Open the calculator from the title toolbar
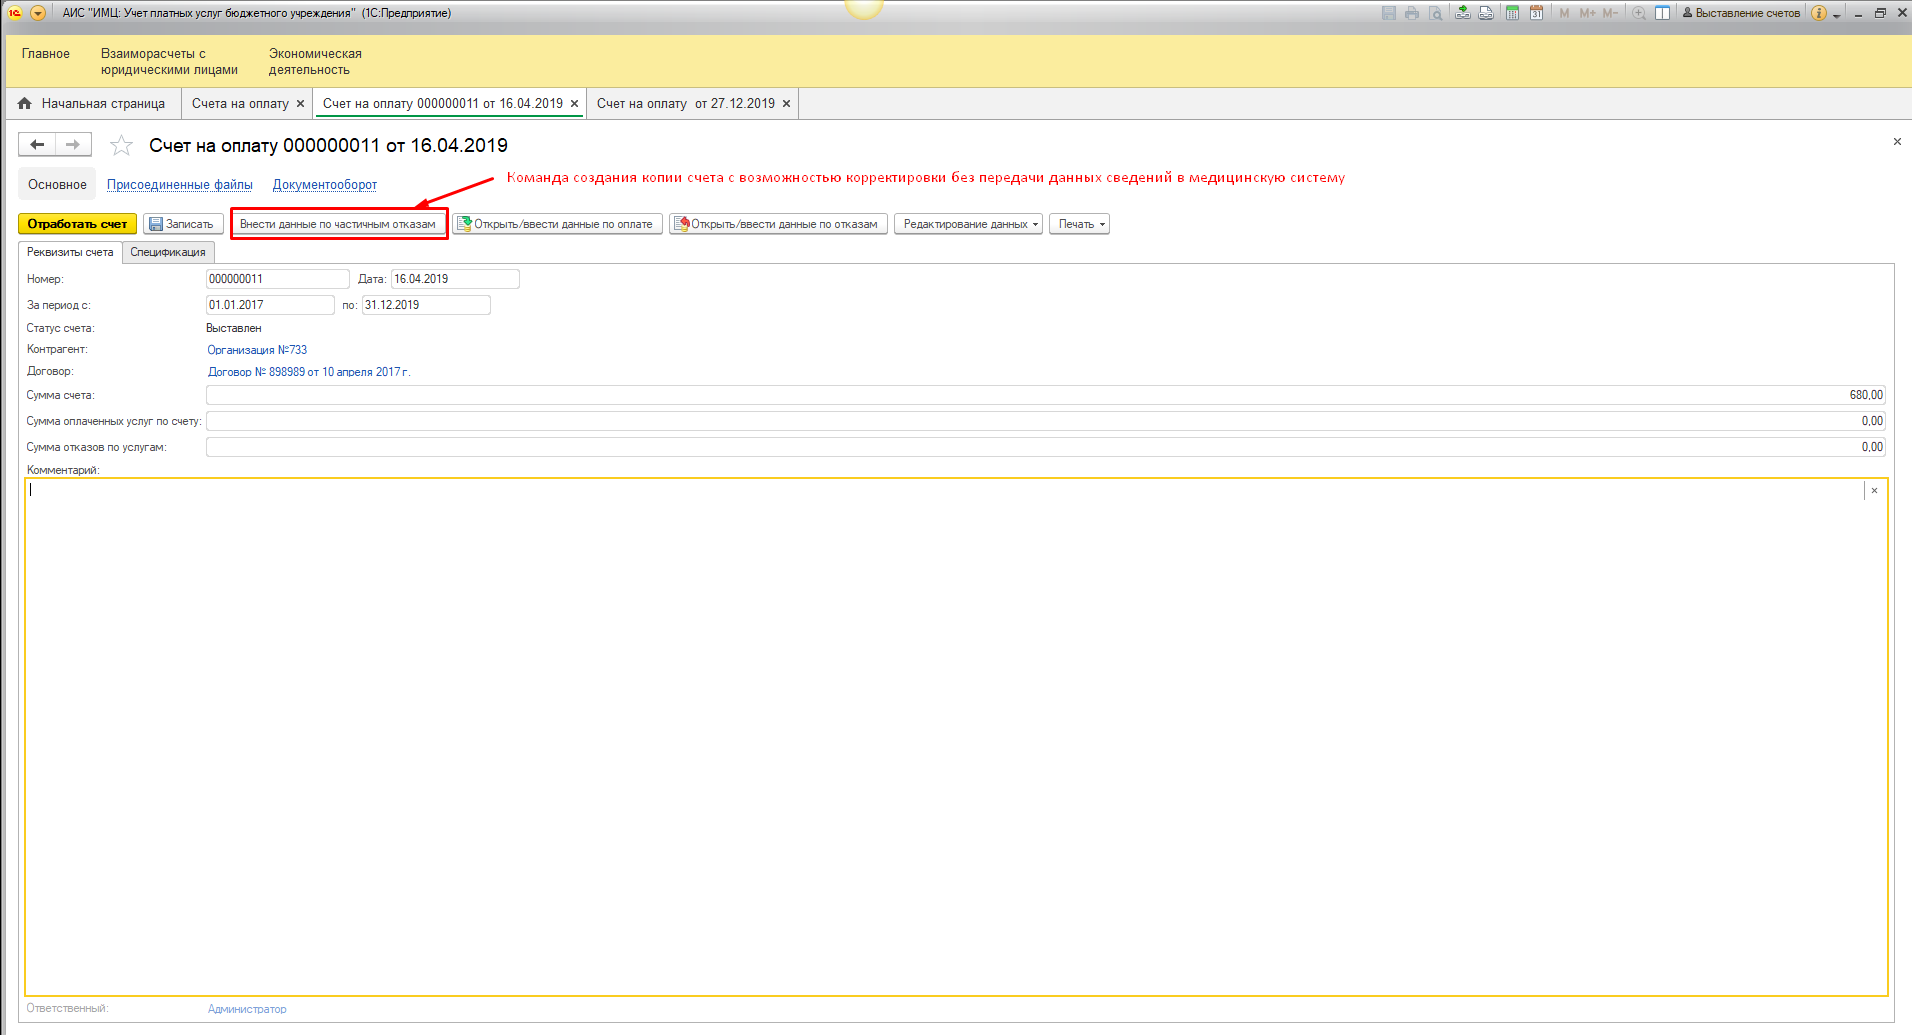The height and width of the screenshot is (1035, 1912). point(1512,13)
